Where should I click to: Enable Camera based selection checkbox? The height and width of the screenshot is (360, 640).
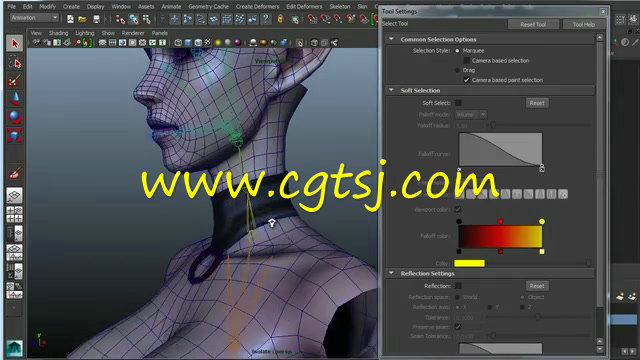point(467,60)
